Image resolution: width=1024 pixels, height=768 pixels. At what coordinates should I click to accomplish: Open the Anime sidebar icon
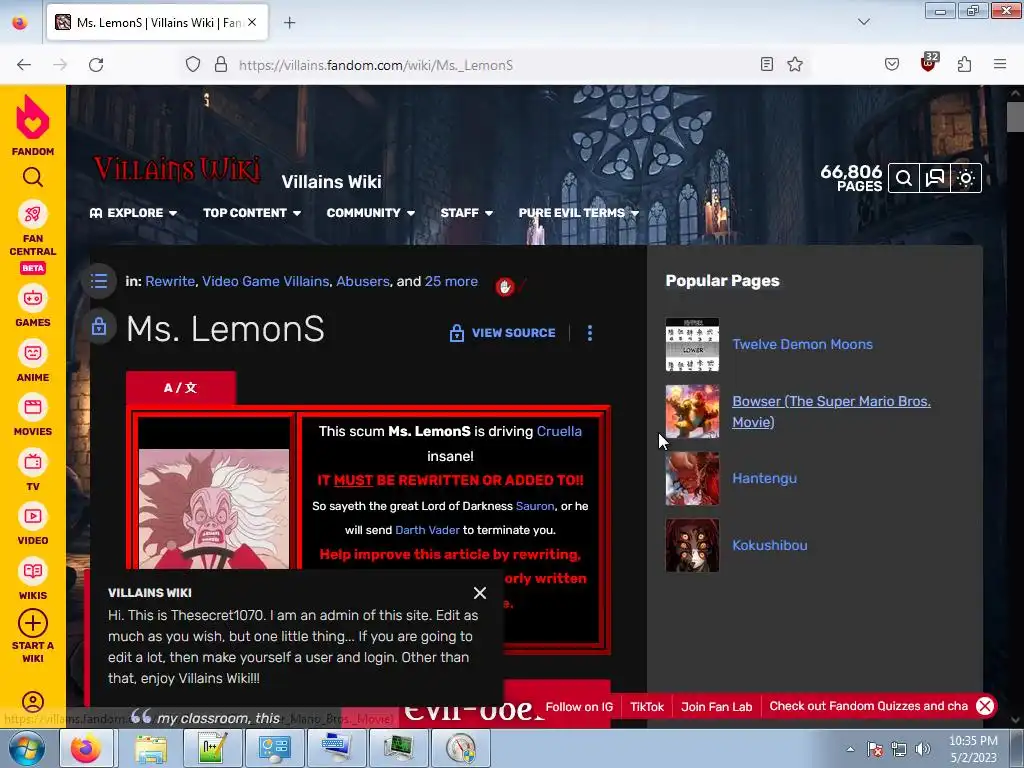(33, 353)
